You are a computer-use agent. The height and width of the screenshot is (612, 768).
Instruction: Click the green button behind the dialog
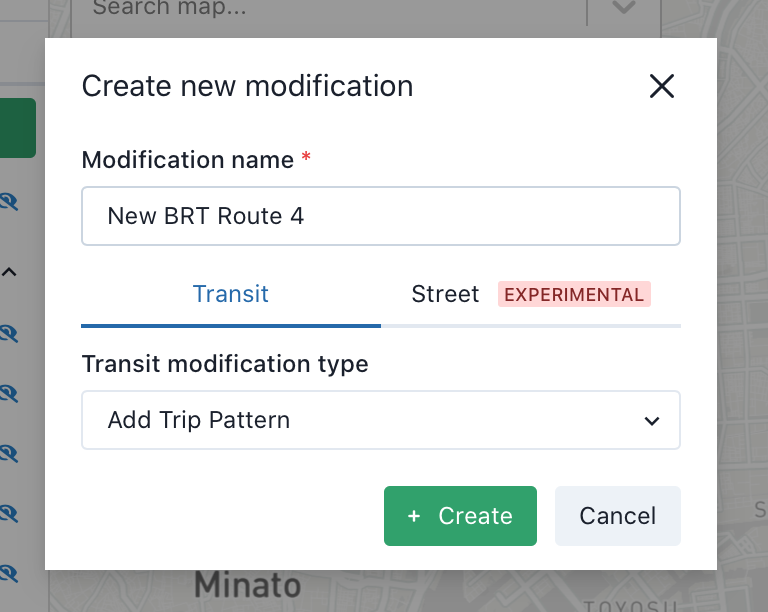(x=18, y=128)
